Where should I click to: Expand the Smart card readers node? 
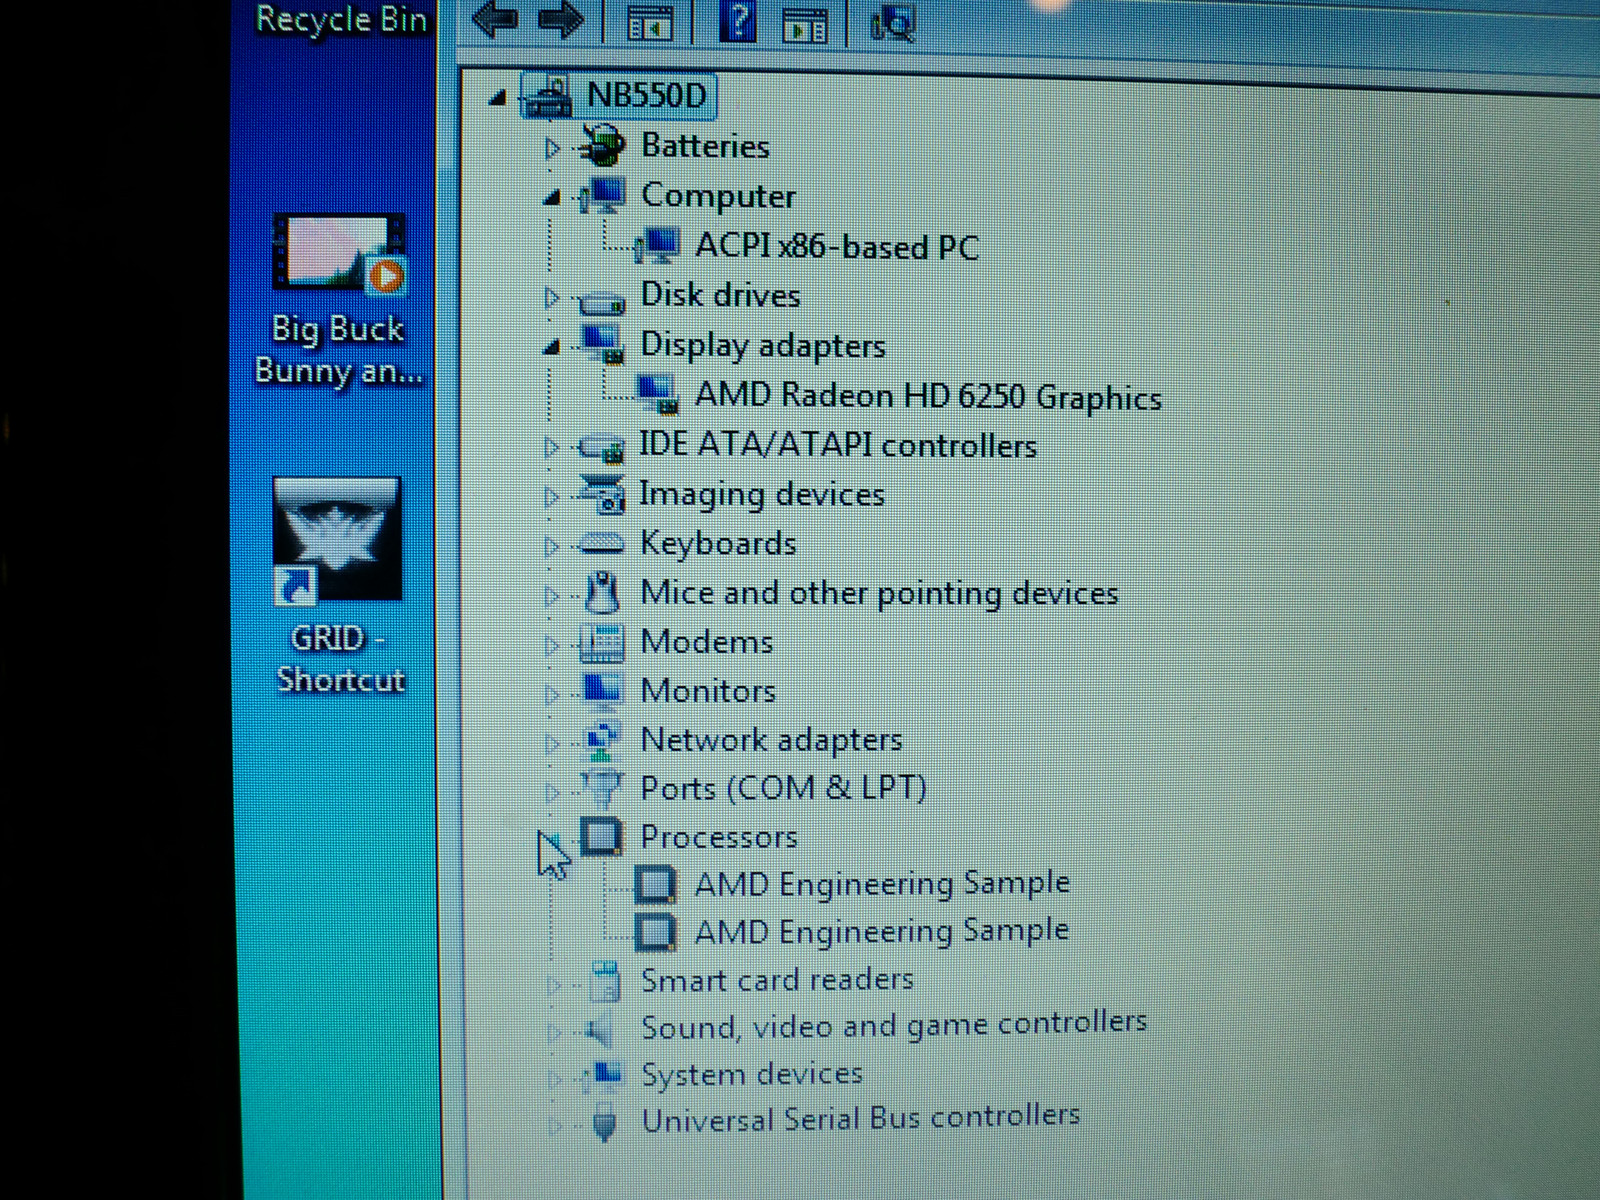[554, 984]
